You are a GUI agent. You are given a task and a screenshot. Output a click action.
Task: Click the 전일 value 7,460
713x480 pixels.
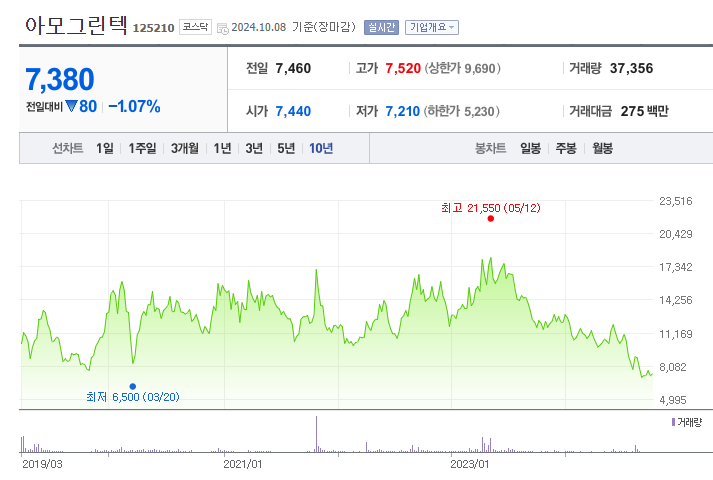coord(293,68)
